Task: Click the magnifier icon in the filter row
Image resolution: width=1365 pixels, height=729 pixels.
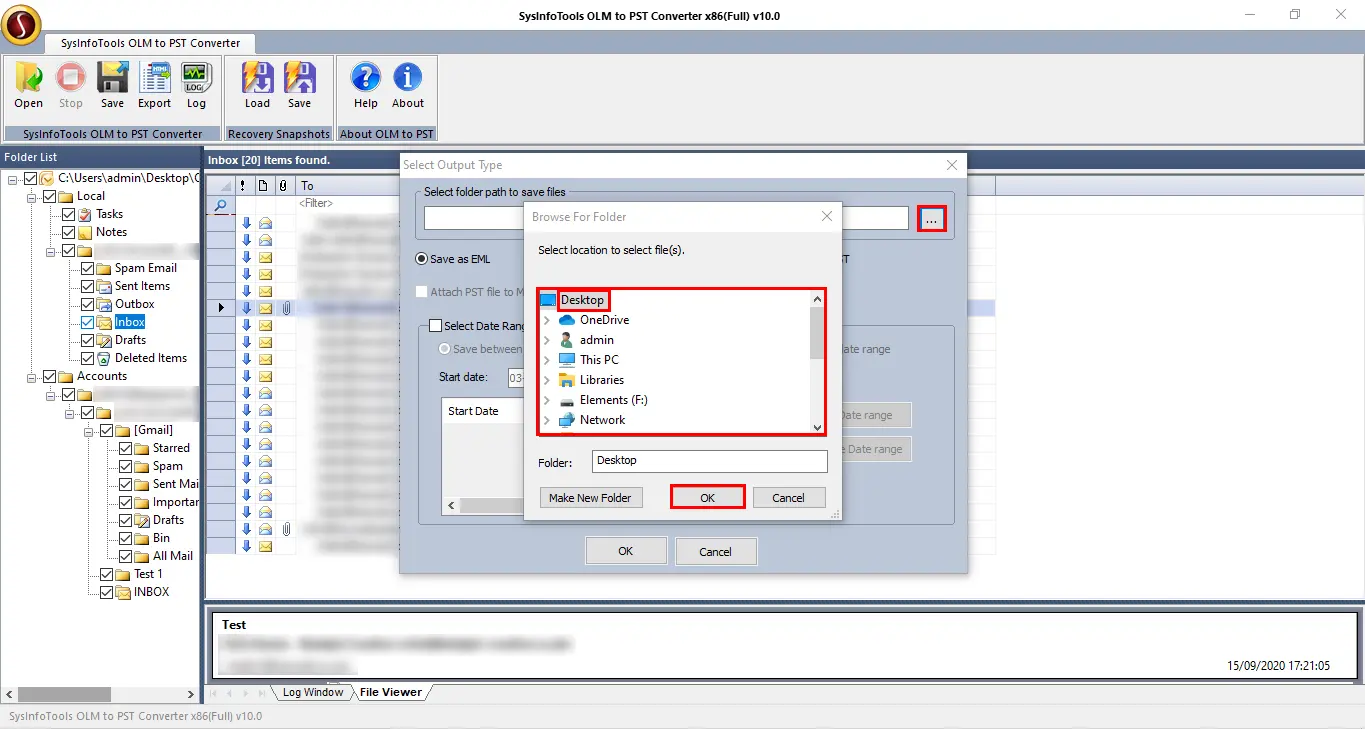Action: (x=221, y=204)
